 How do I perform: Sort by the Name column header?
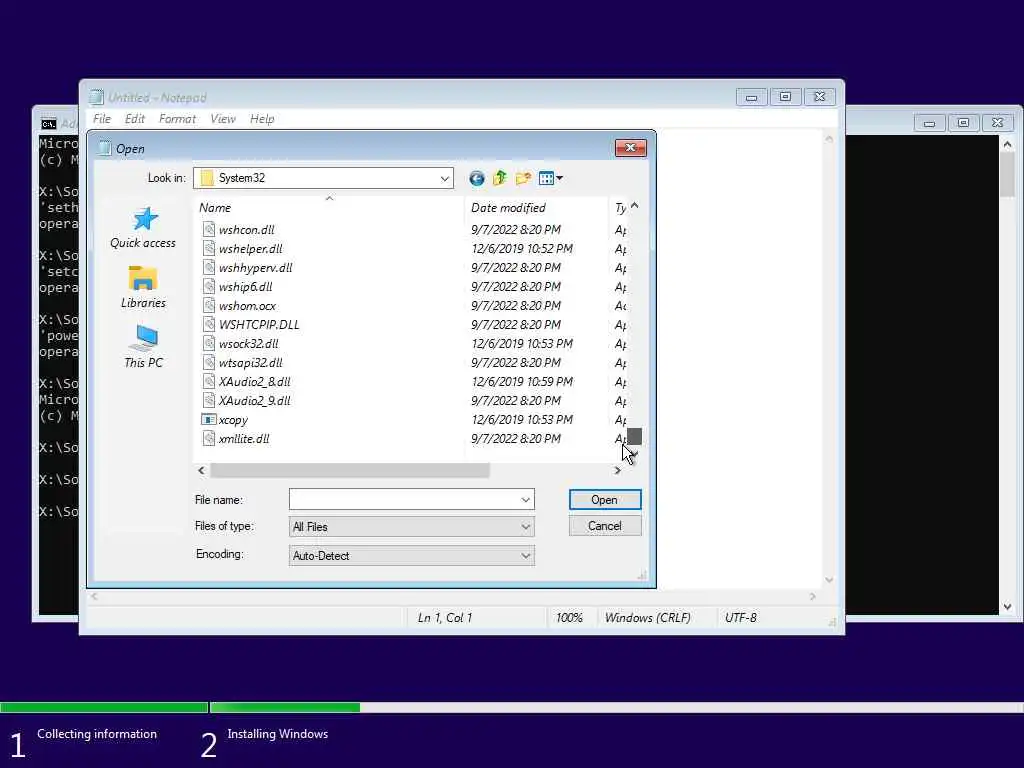330,208
